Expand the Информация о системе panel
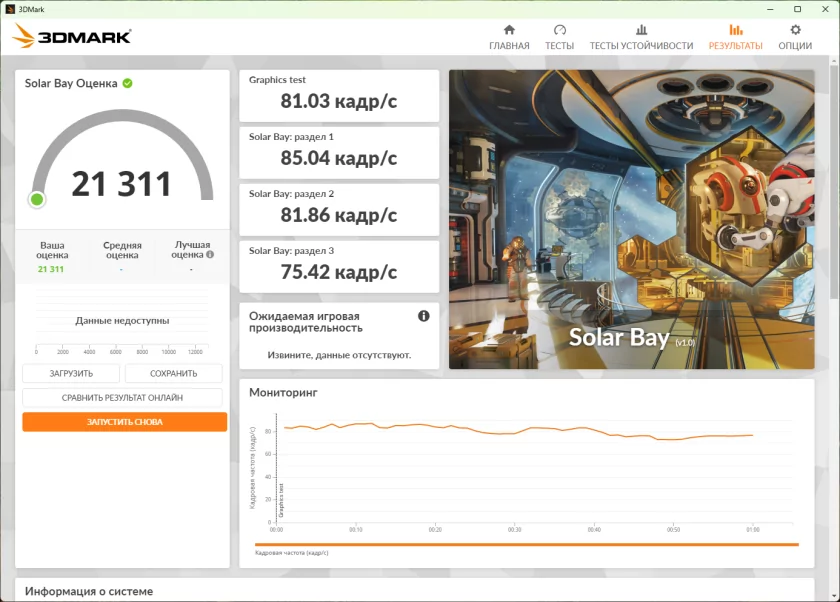Viewport: 840px width, 602px height. tap(89, 591)
